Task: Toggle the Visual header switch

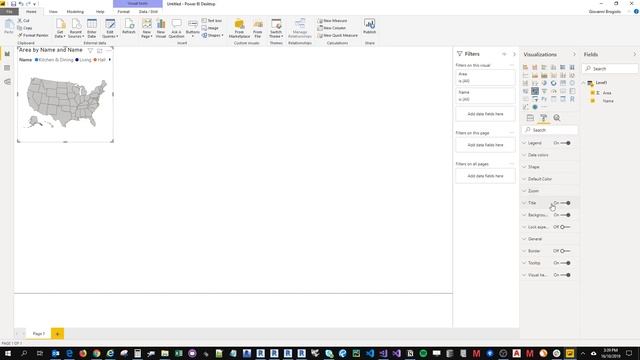Action: [565, 275]
